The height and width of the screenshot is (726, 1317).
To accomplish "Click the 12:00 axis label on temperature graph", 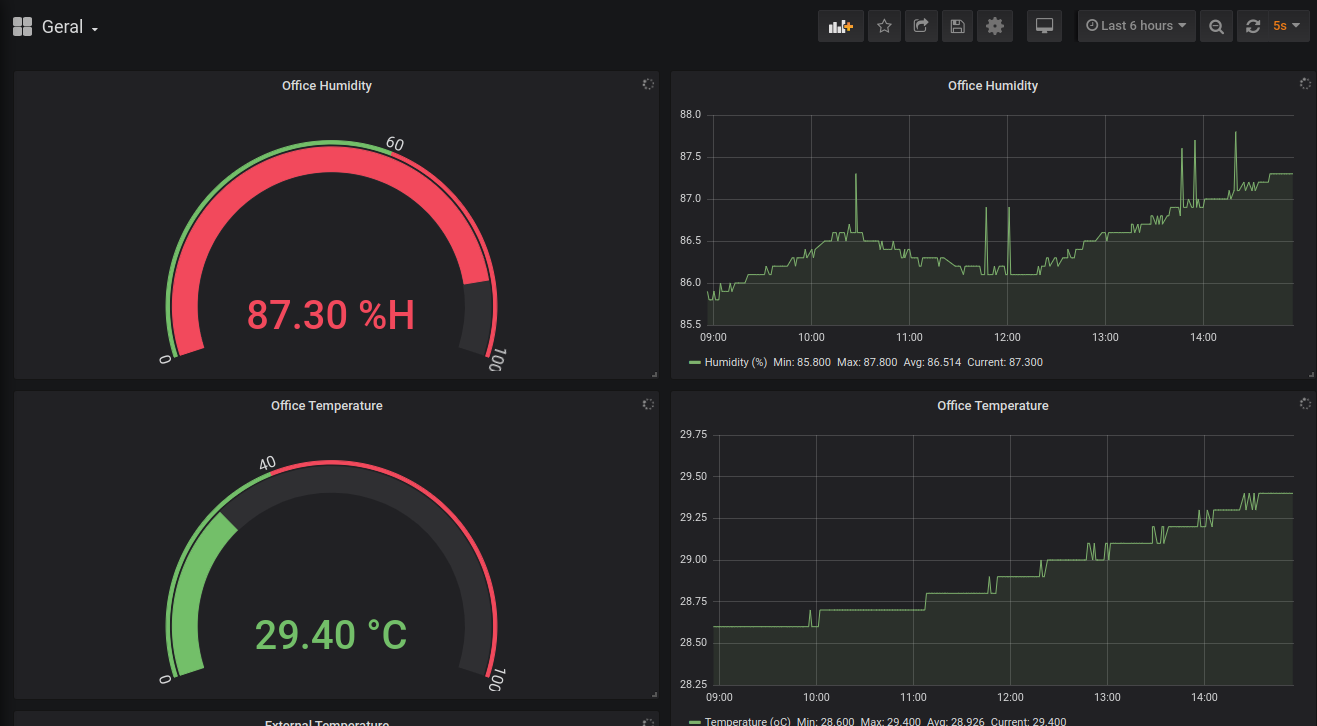I will click(1010, 697).
